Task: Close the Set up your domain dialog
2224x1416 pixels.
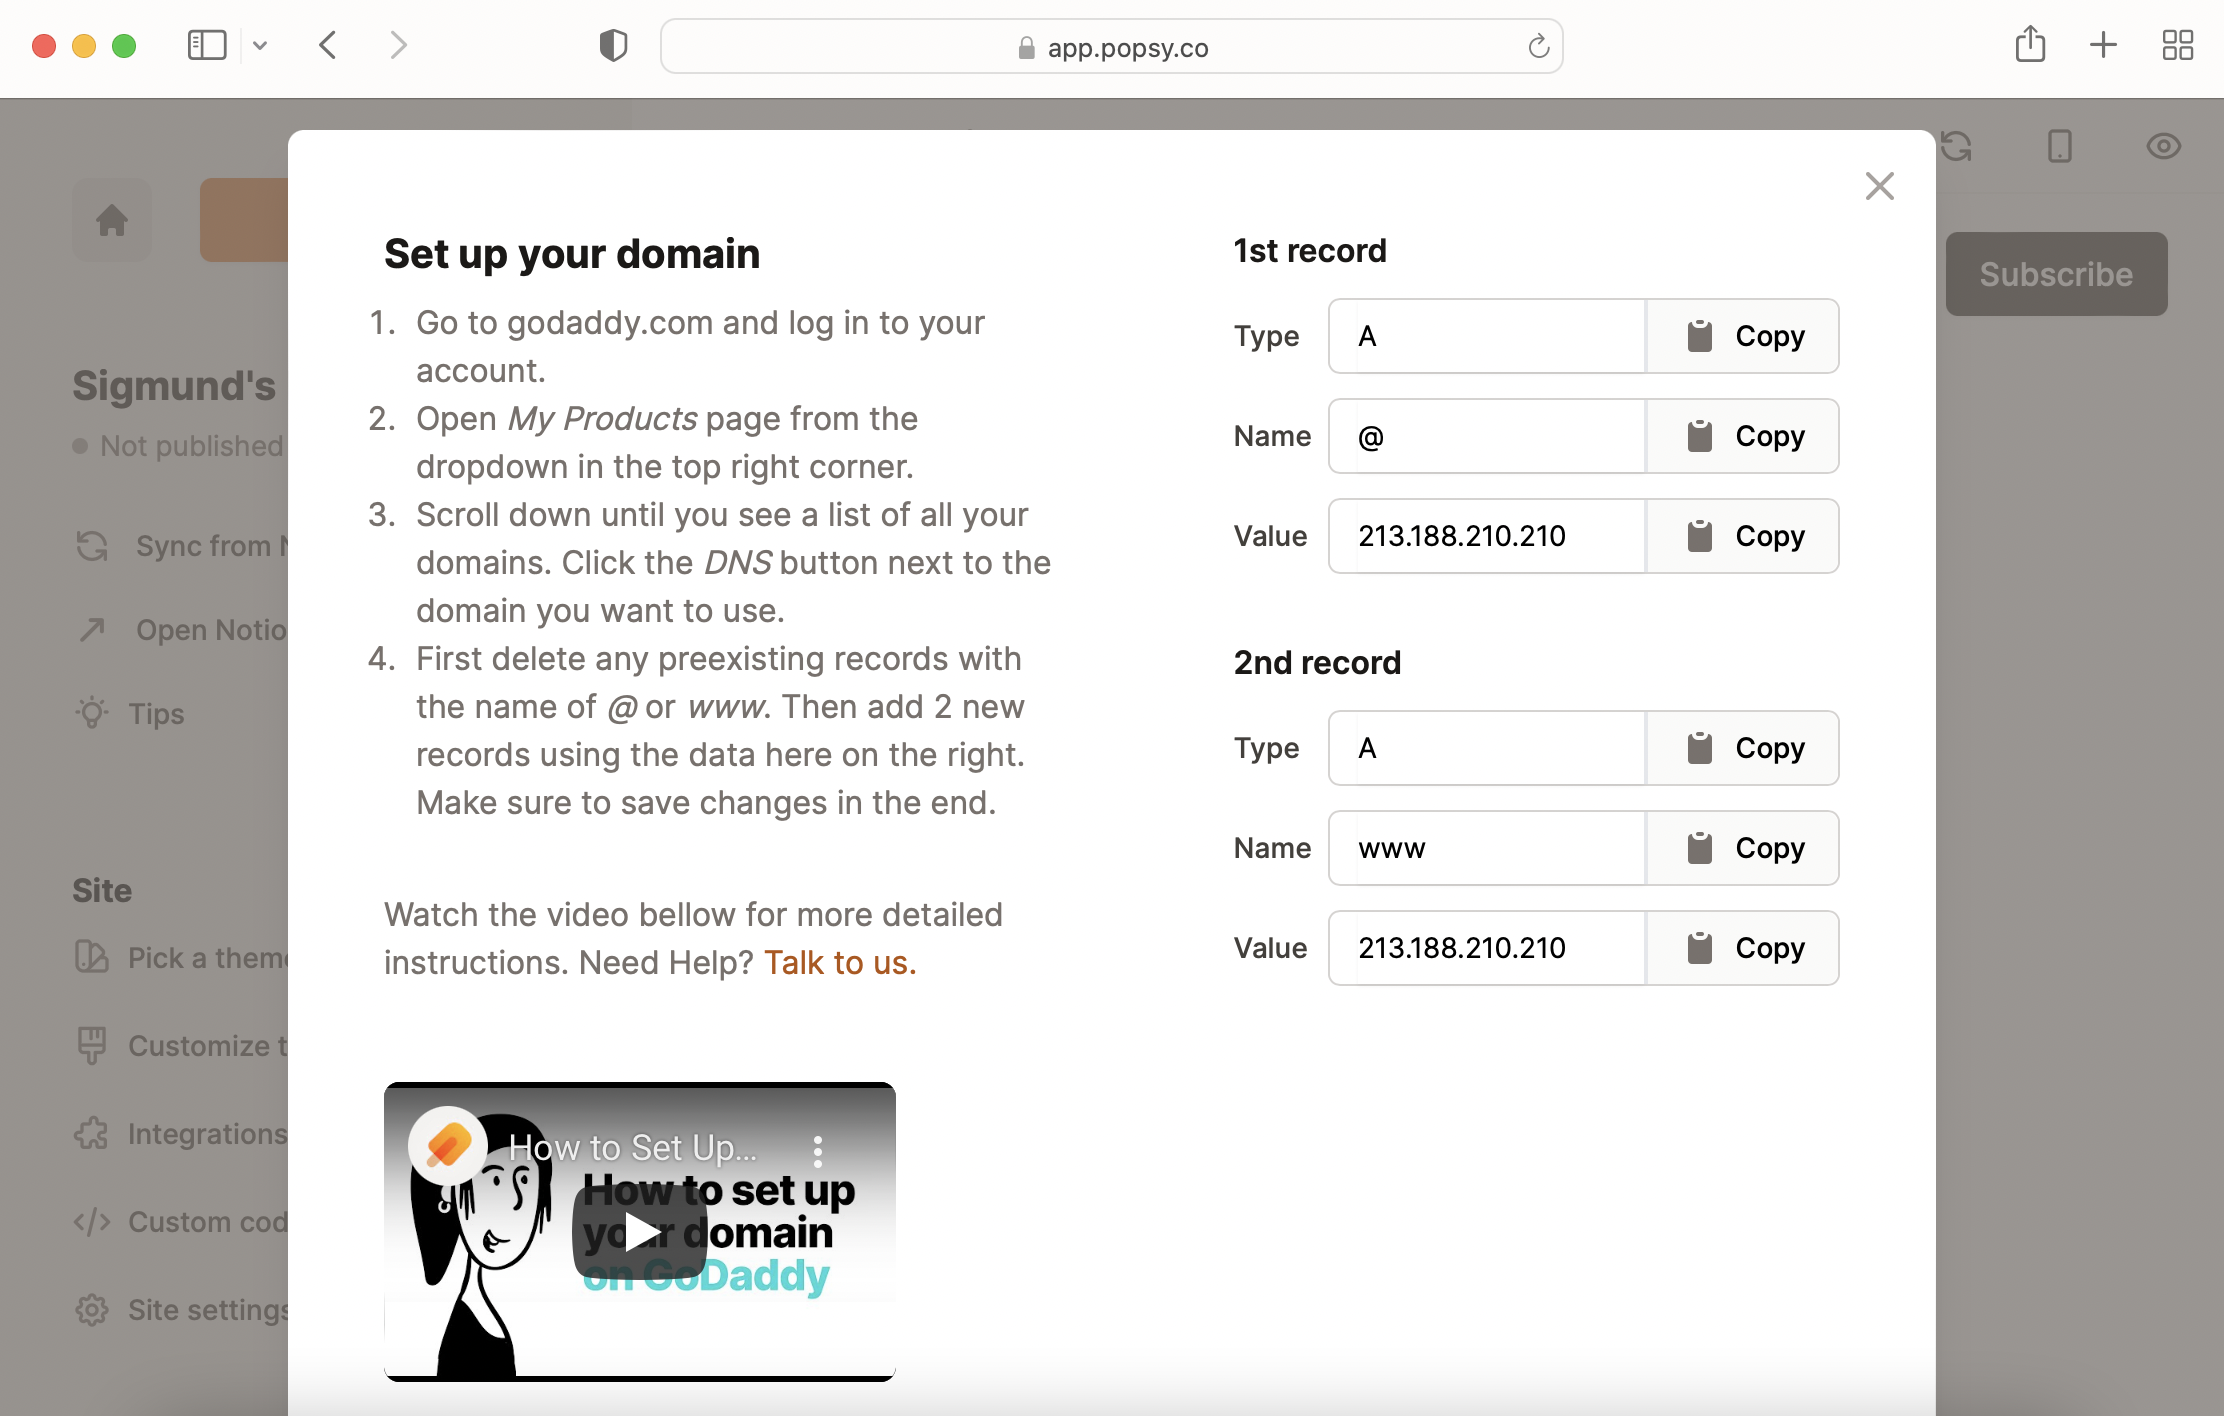Action: pos(1879,186)
